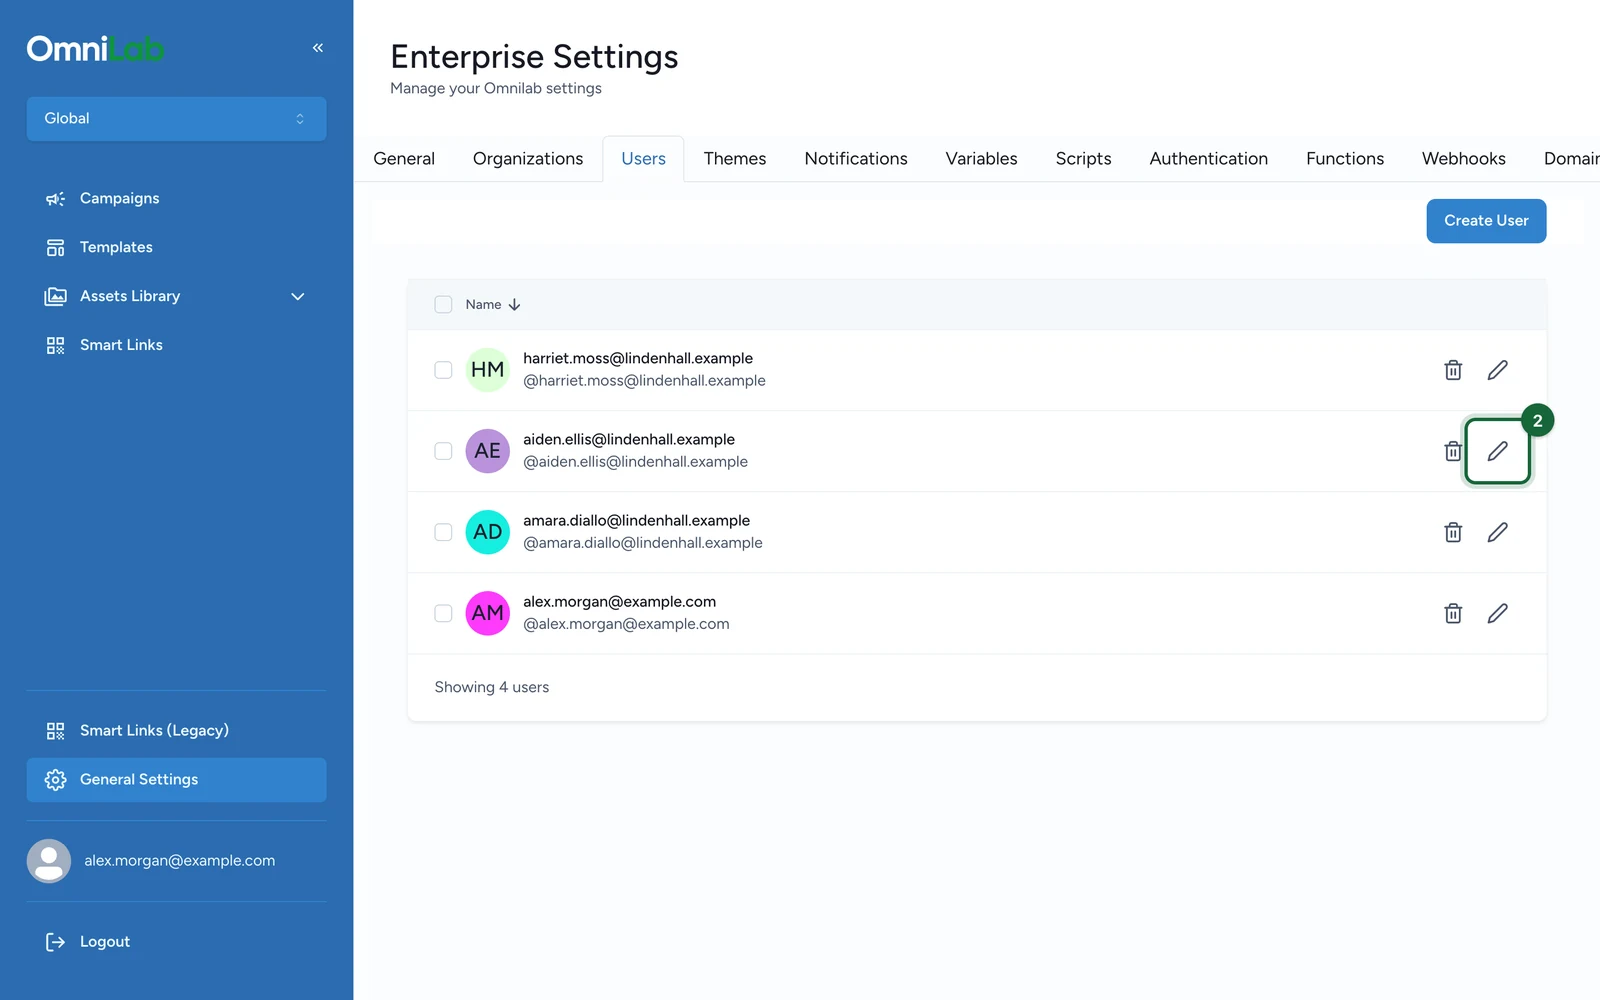Open Campaigns in the sidebar

[176, 198]
